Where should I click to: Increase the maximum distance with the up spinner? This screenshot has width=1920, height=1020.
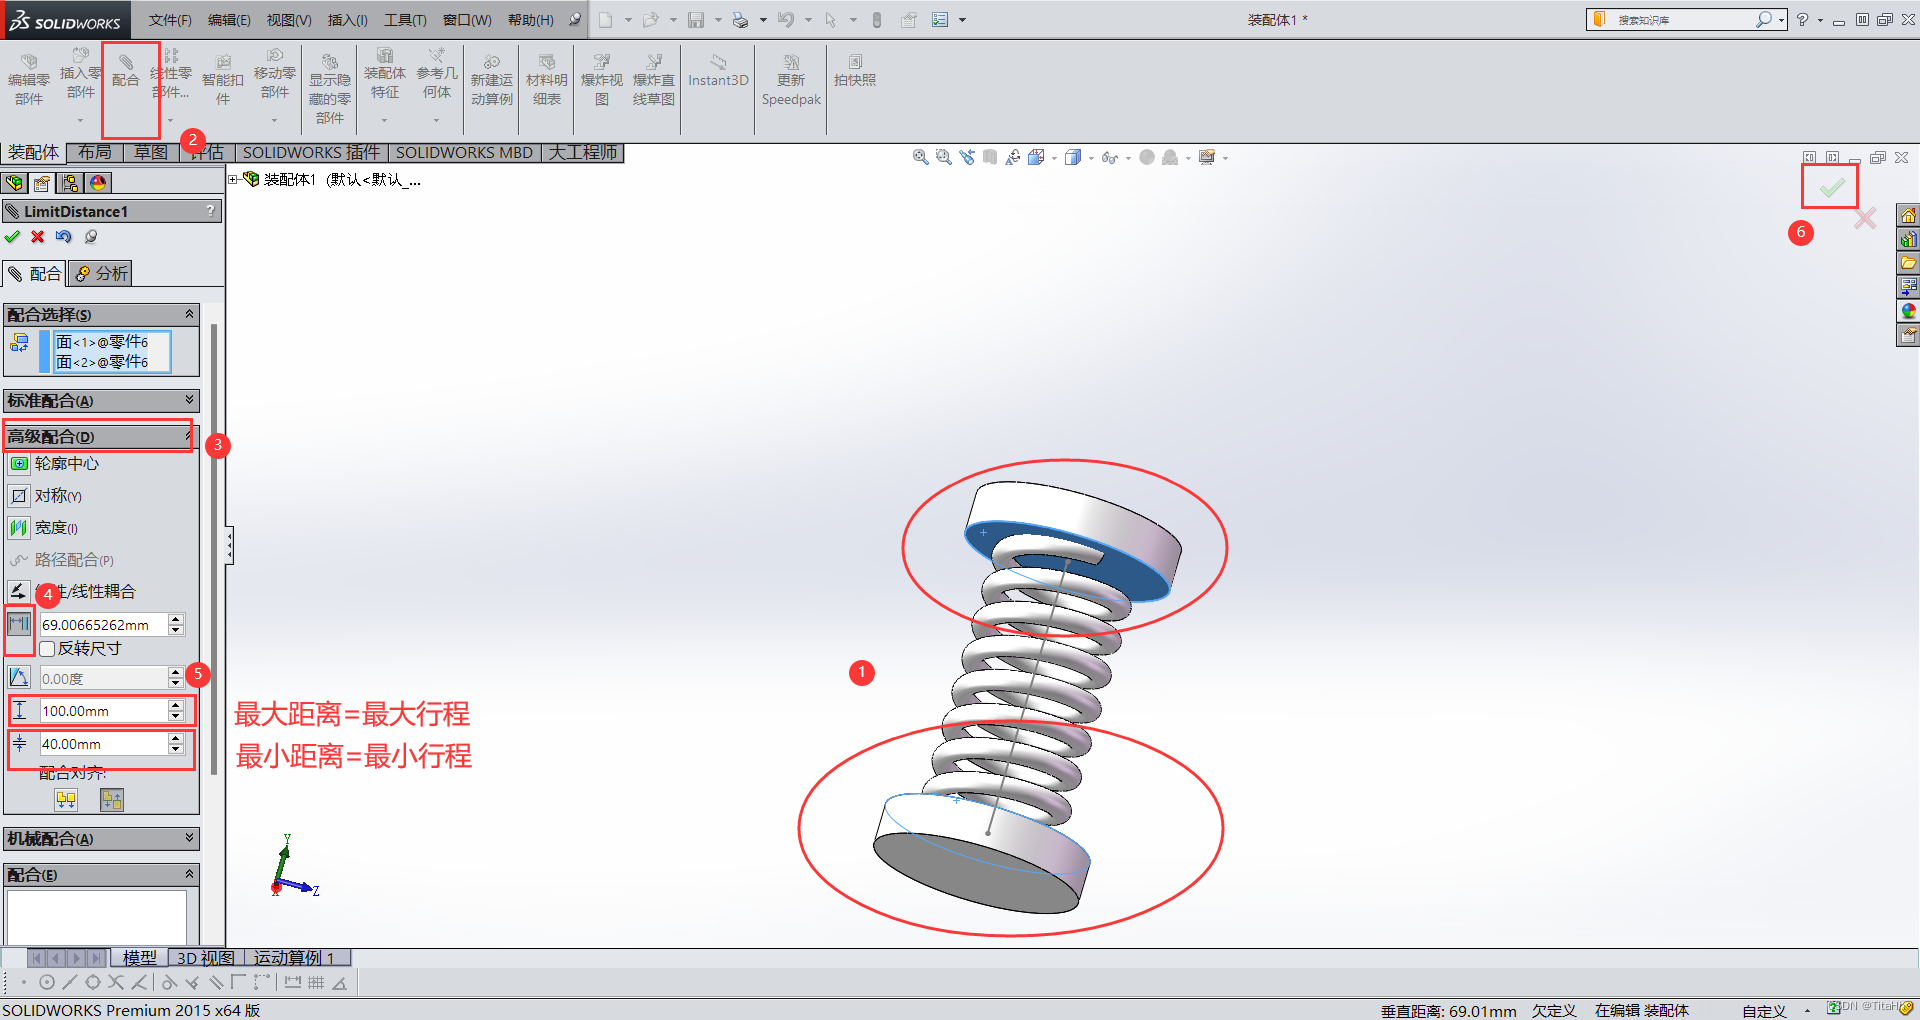point(176,705)
